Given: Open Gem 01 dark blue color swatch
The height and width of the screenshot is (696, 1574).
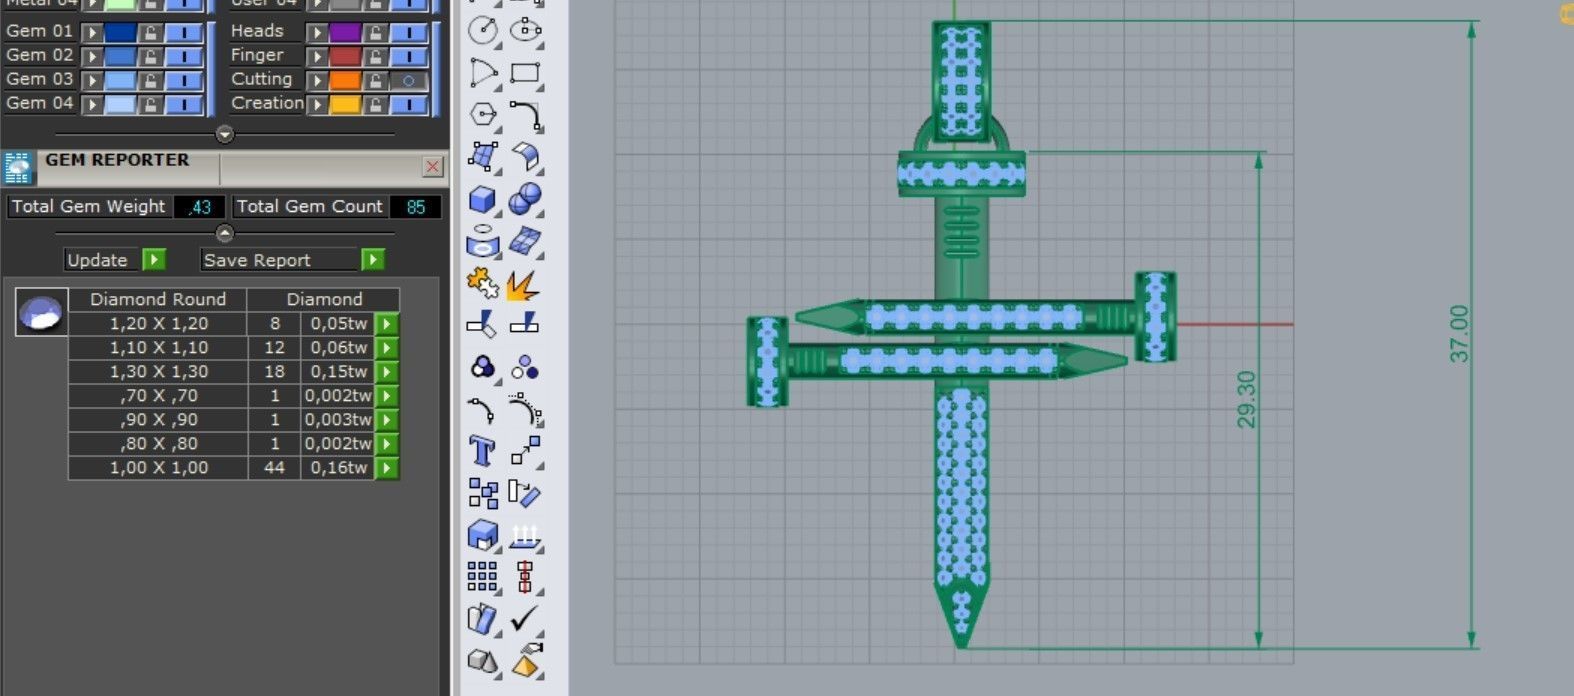Looking at the screenshot, I should pos(120,32).
